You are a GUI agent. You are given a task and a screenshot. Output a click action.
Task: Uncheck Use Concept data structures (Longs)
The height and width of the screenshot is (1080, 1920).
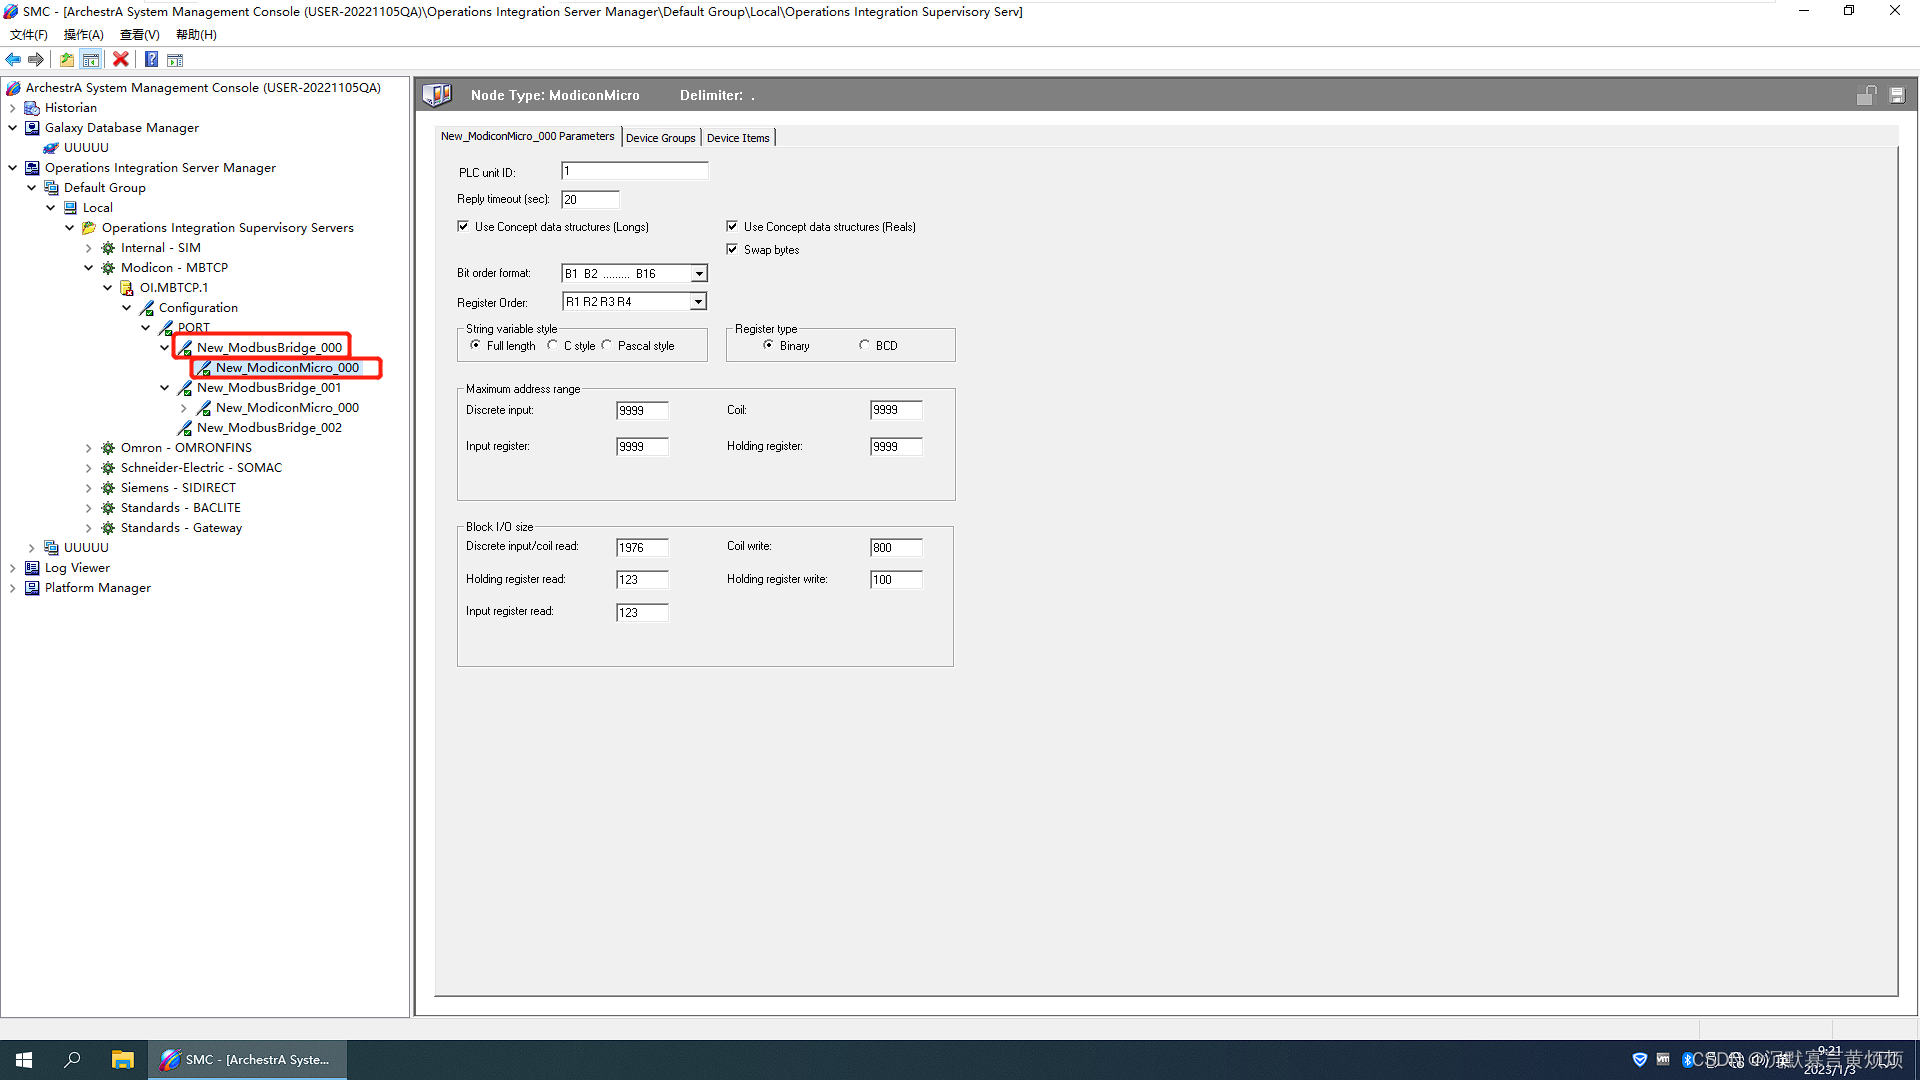(464, 226)
